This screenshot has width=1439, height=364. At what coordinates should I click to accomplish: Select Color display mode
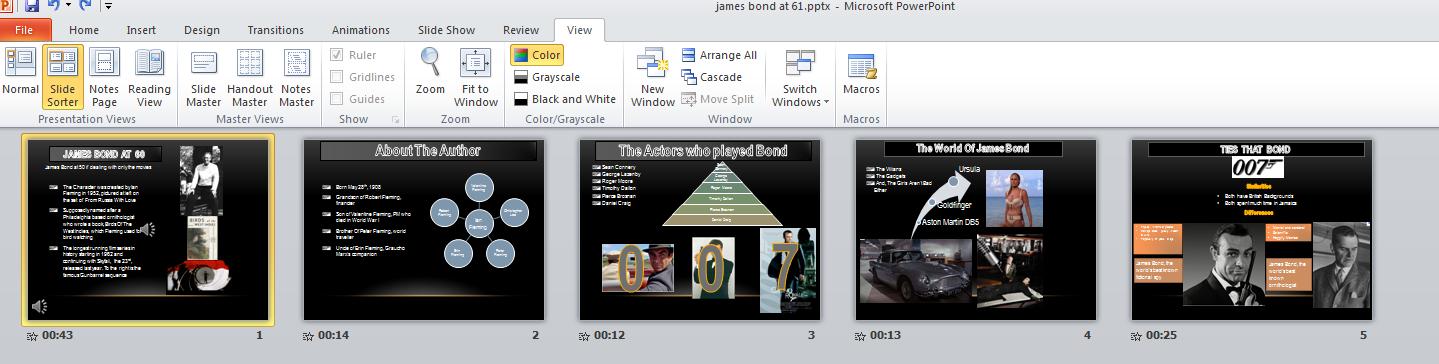pyautogui.click(x=537, y=55)
